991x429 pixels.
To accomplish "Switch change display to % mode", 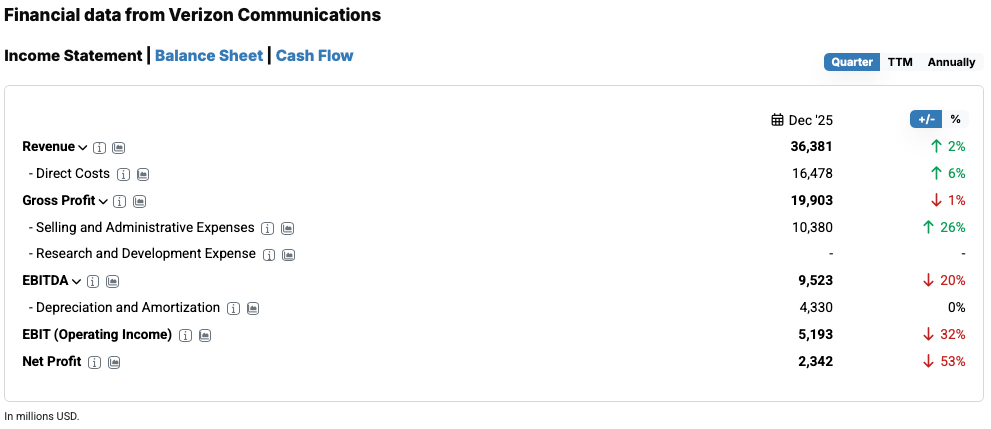I will tap(955, 119).
